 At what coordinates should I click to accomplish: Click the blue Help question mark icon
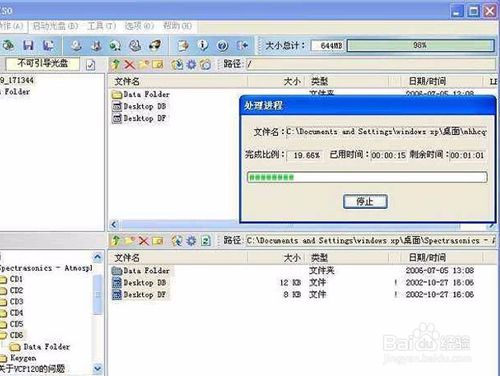tap(222, 45)
